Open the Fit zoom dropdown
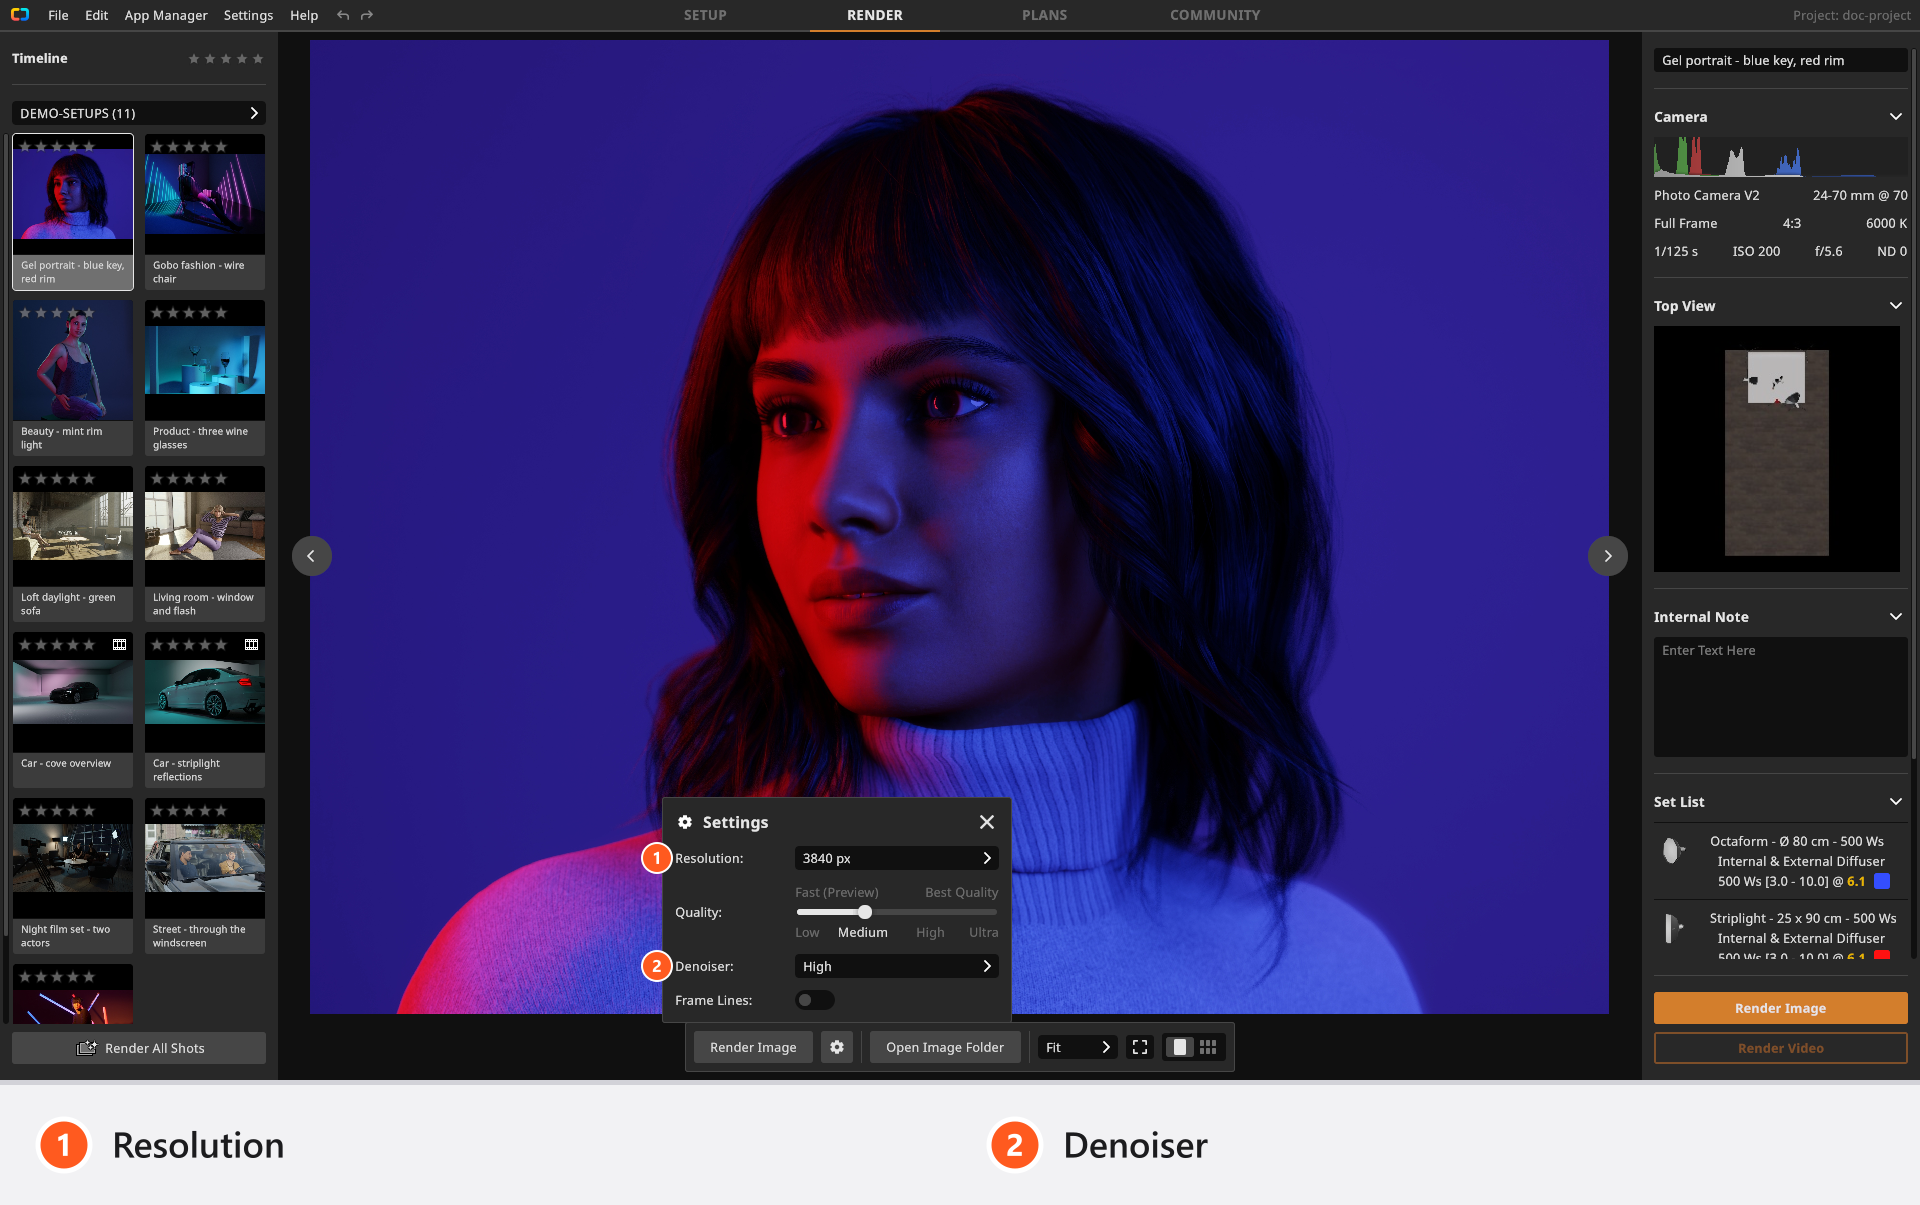This screenshot has width=1920, height=1205. [1077, 1047]
